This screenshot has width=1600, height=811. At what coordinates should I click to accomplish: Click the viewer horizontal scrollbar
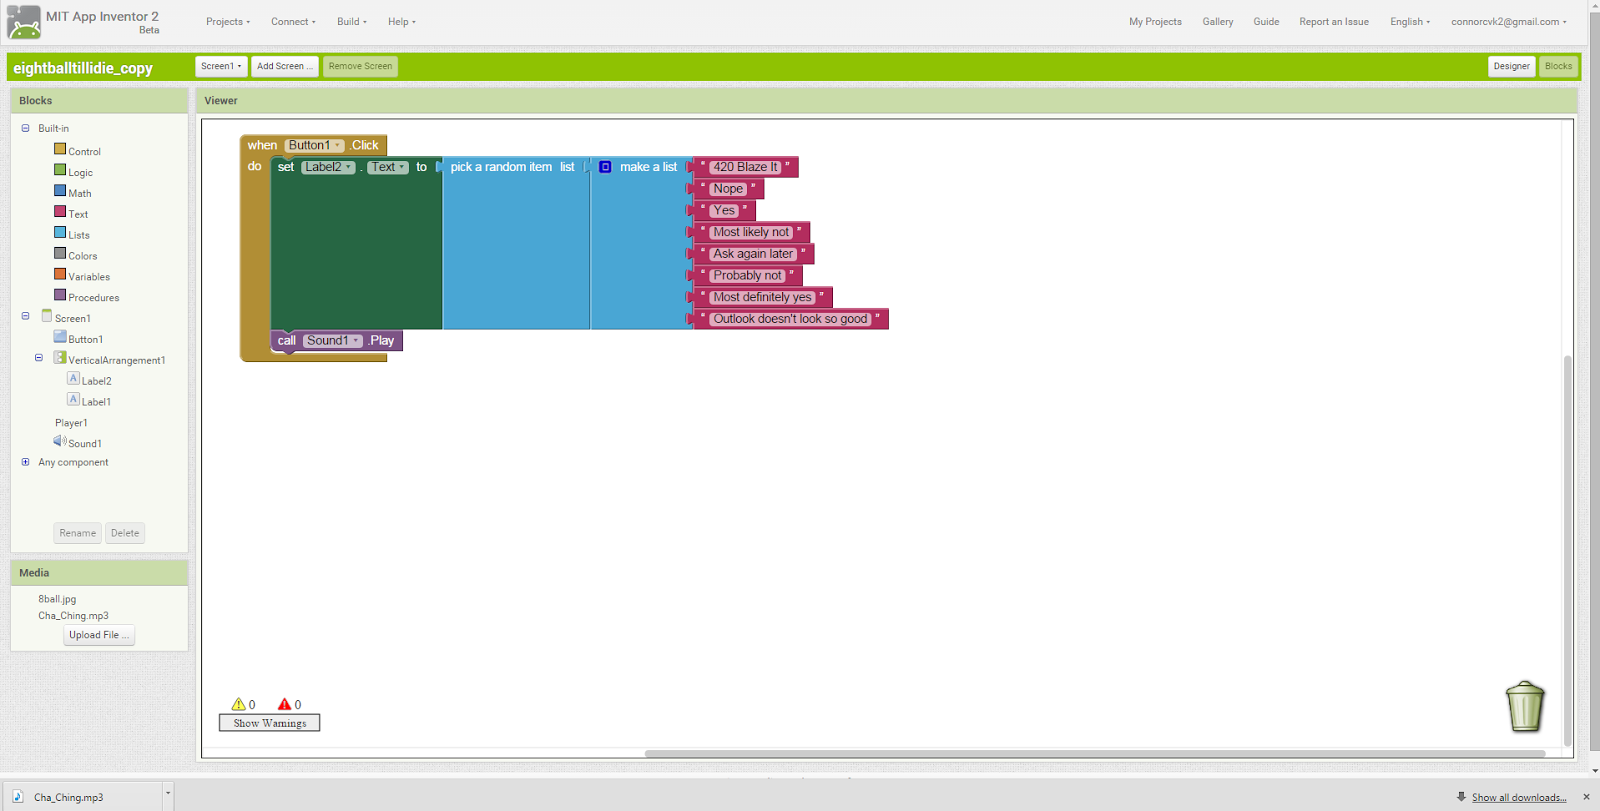point(1095,754)
